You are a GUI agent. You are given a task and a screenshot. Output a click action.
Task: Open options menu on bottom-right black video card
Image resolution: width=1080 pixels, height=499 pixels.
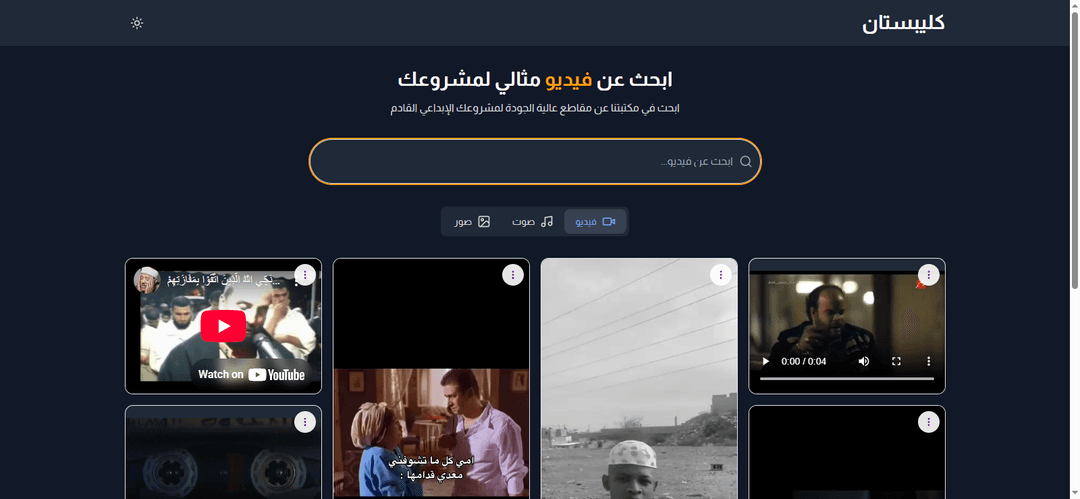click(928, 422)
